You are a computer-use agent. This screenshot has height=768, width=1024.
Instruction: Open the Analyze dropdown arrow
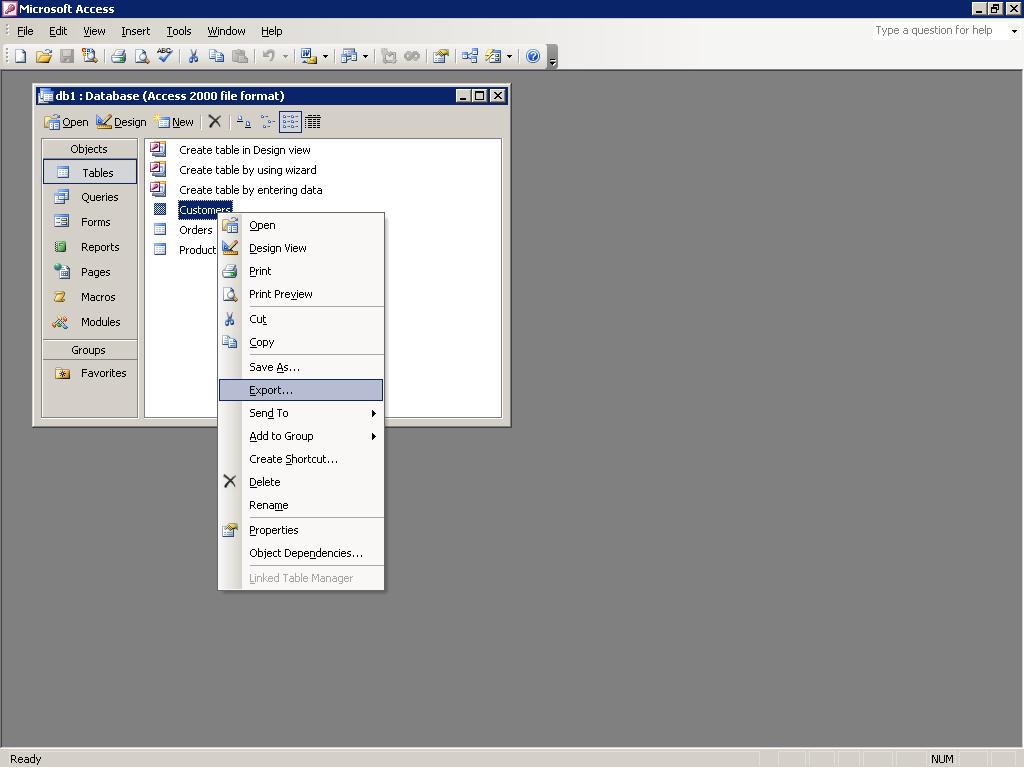coord(365,56)
